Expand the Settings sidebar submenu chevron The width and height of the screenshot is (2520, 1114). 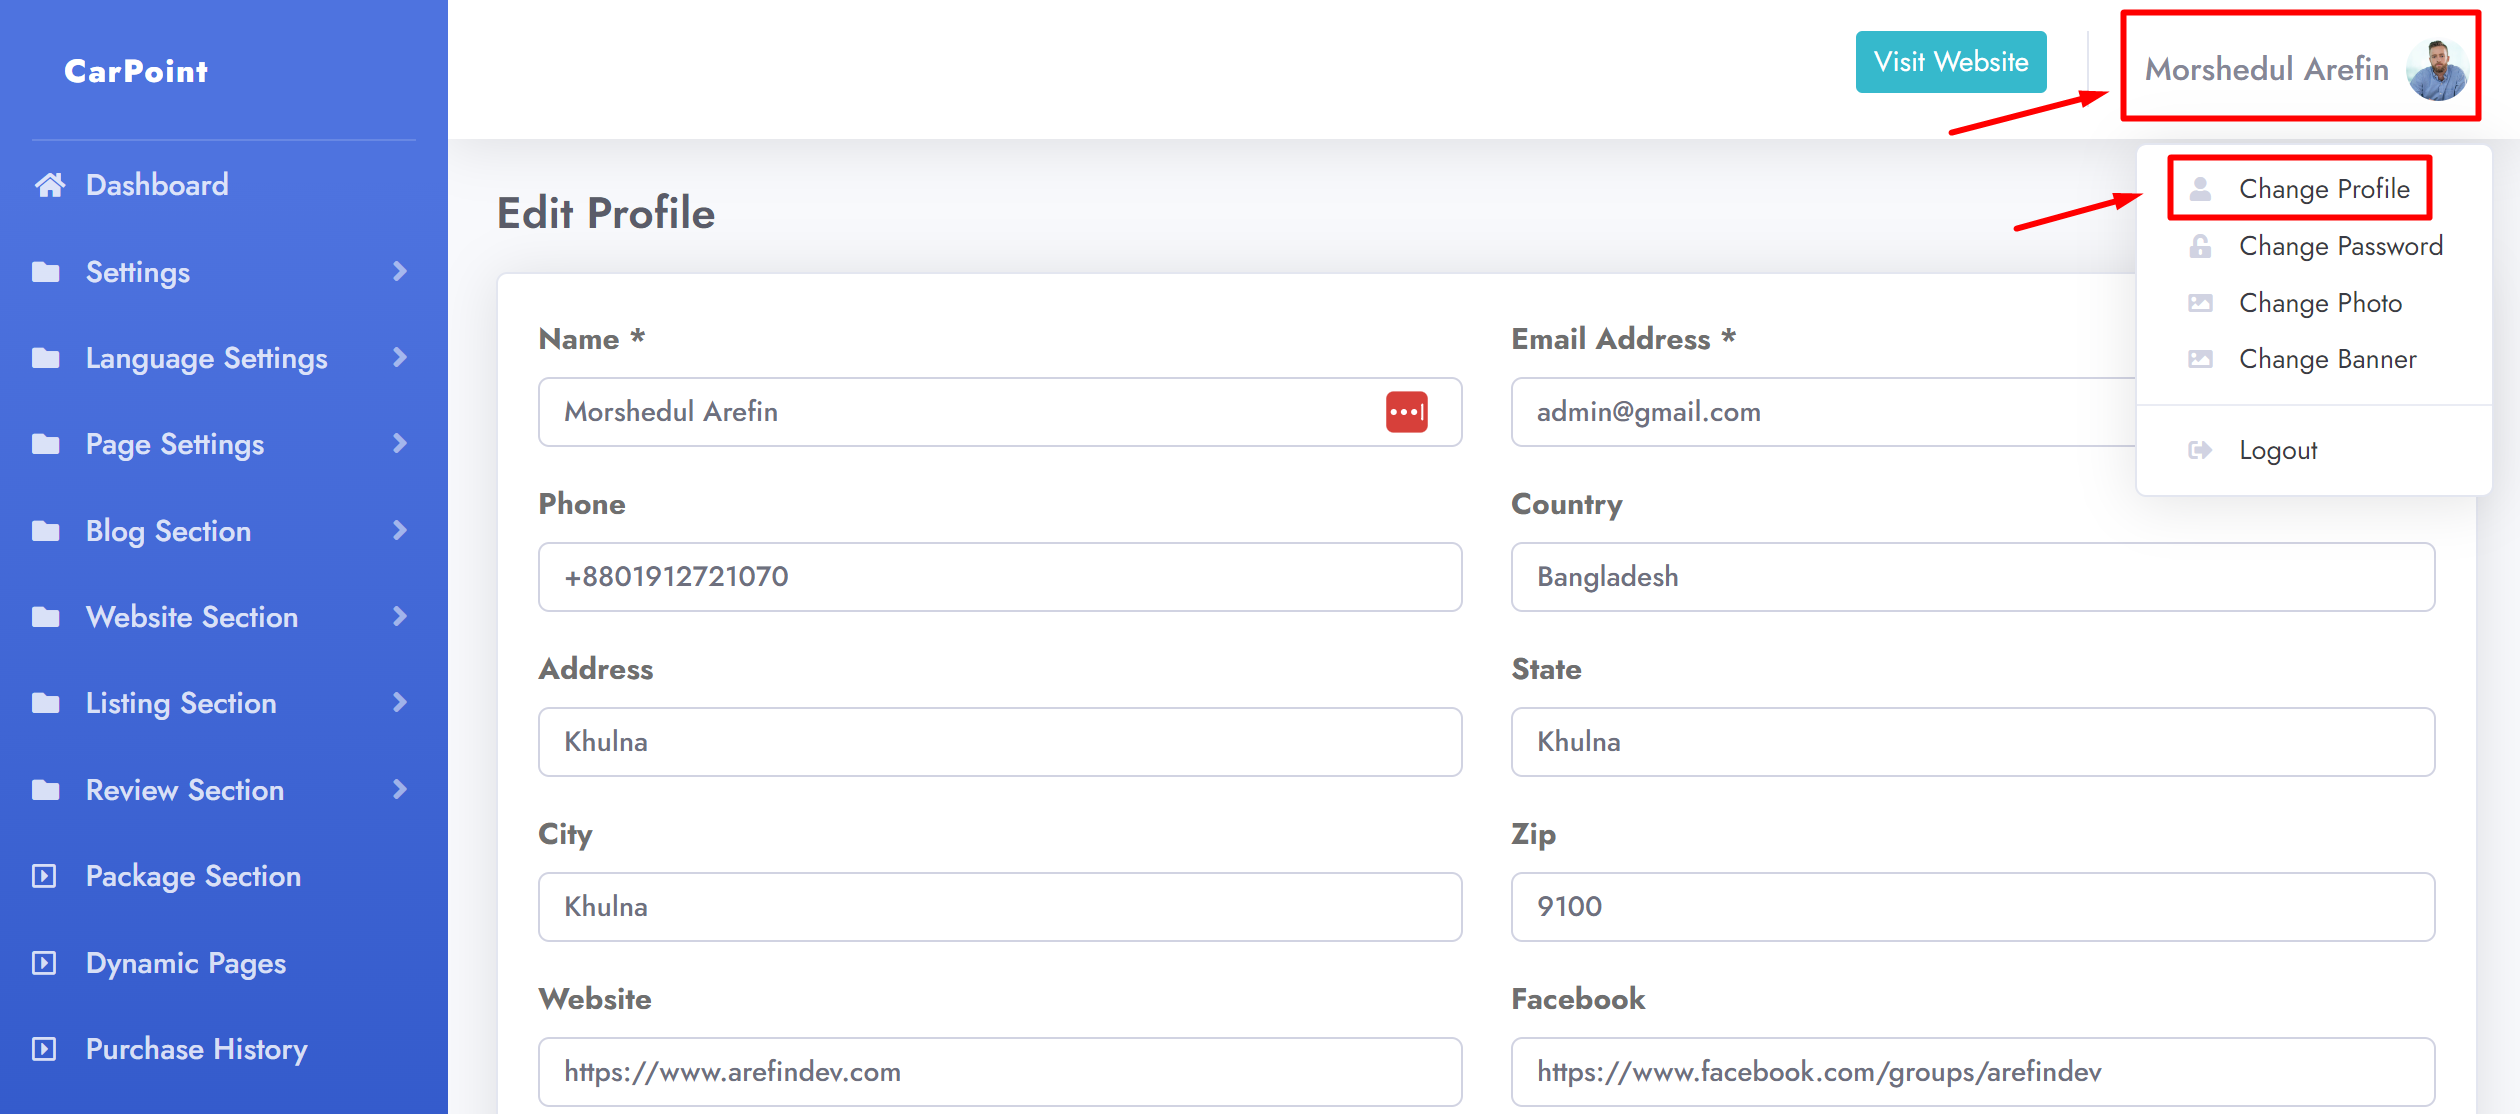pos(400,272)
